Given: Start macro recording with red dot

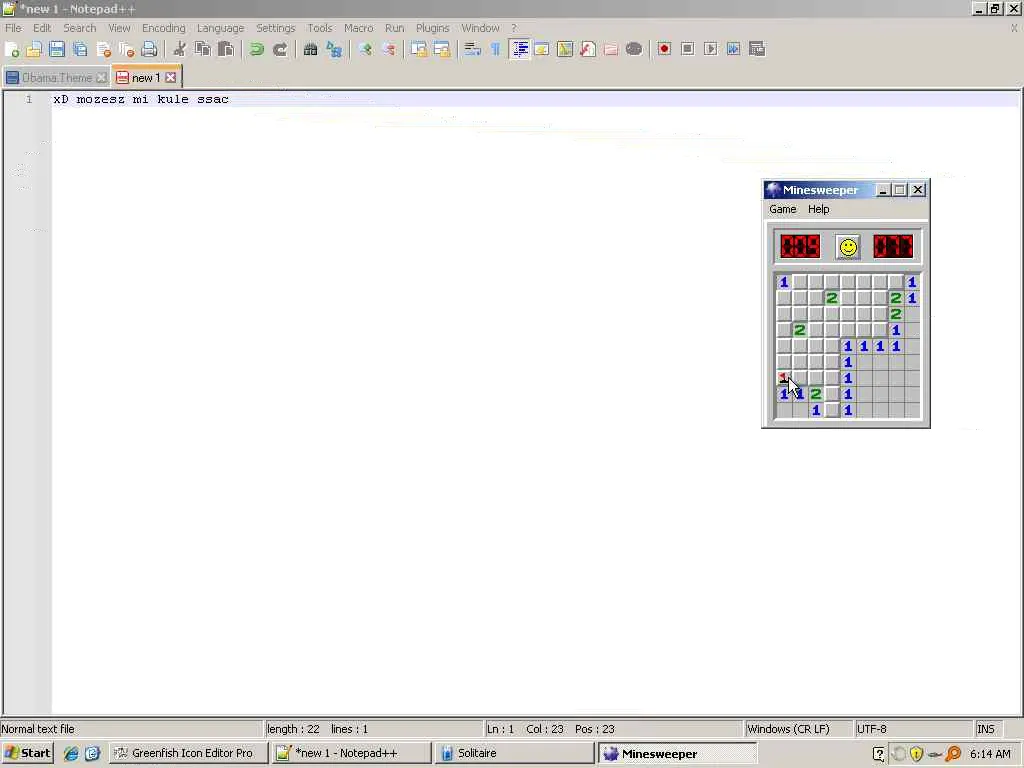Looking at the screenshot, I should [x=664, y=49].
